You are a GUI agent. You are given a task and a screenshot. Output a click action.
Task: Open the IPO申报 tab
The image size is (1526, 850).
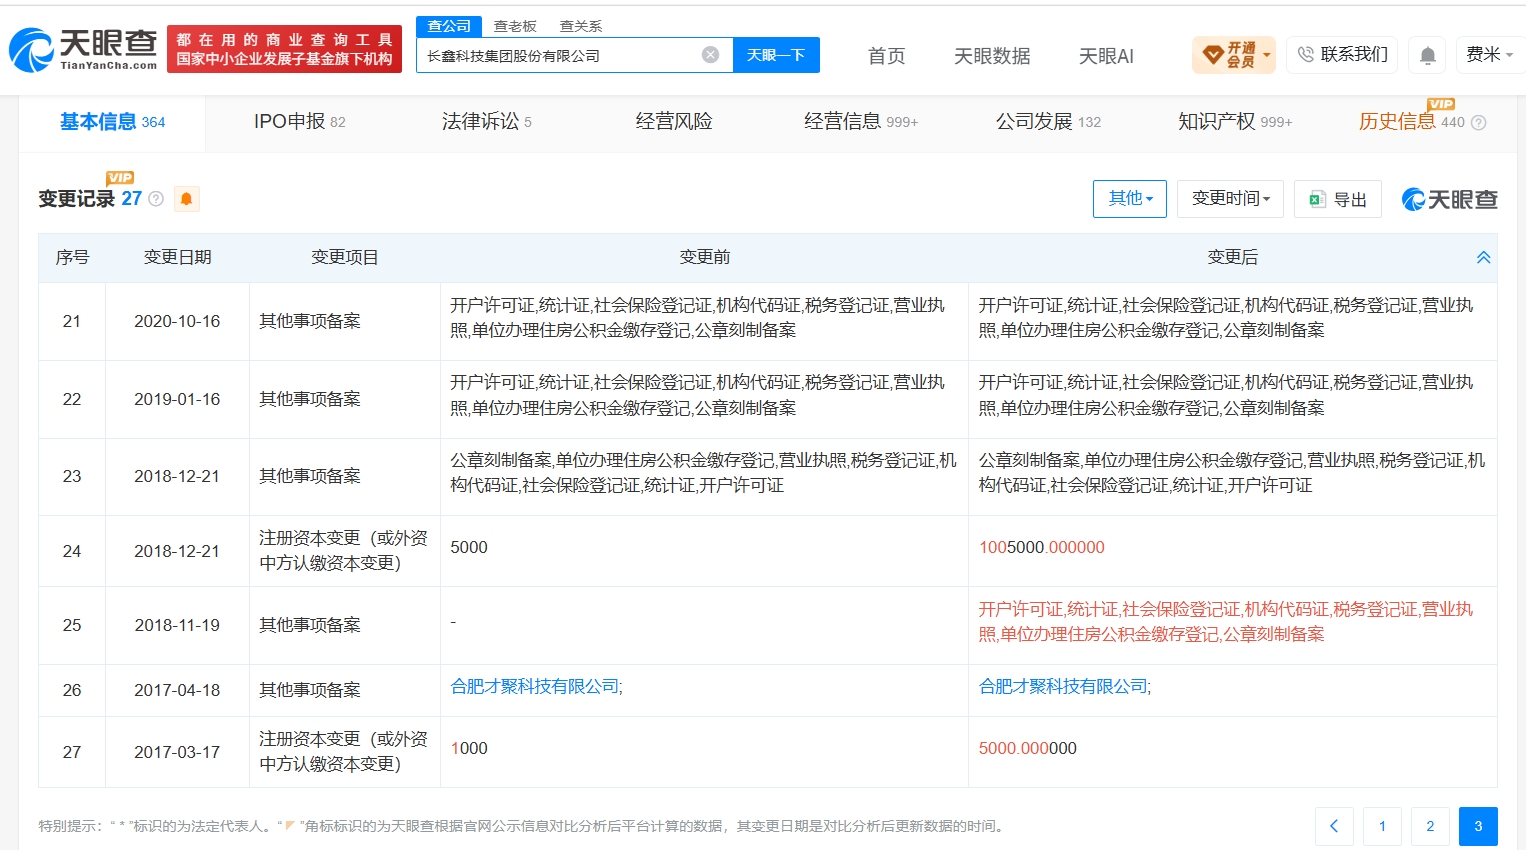tap(299, 122)
